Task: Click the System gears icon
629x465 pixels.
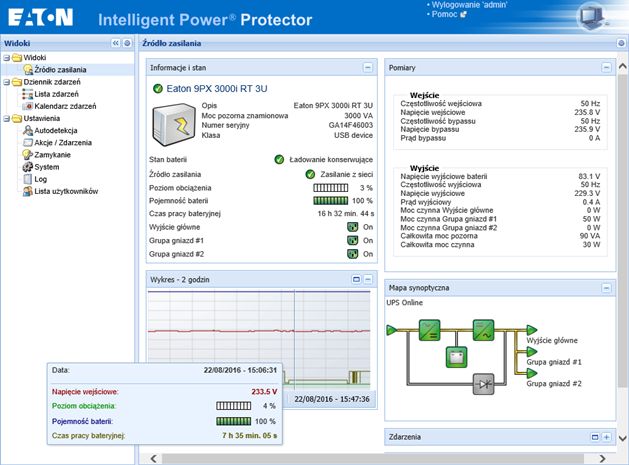Action: pyautogui.click(x=27, y=167)
